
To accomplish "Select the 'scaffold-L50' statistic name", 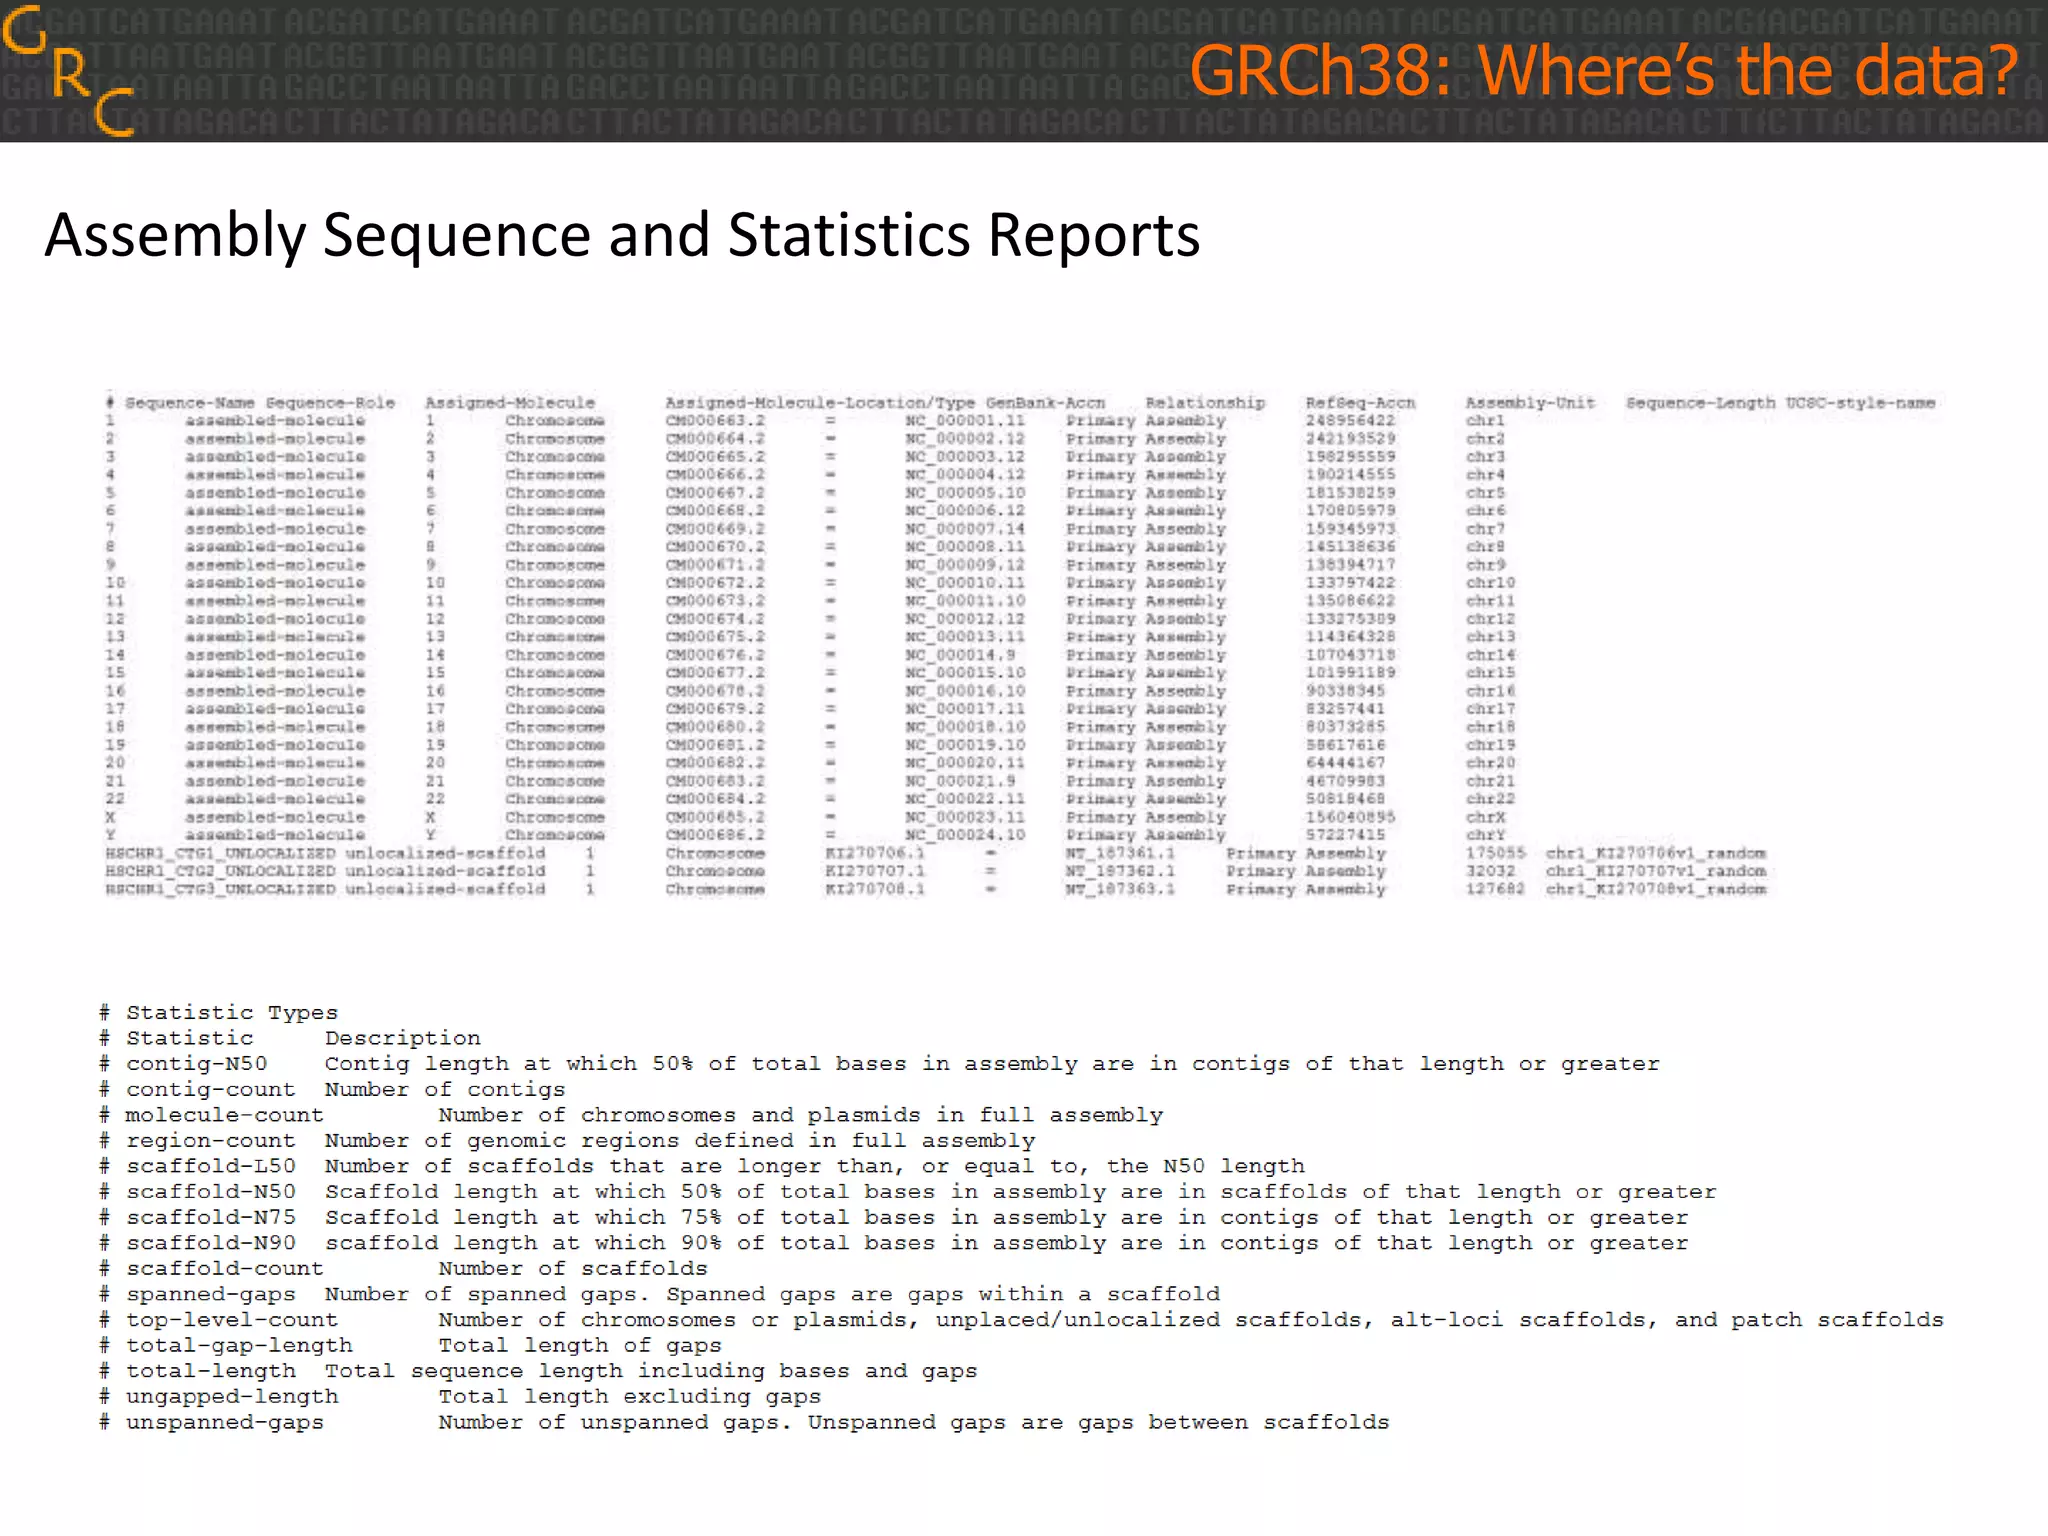I will pos(211,1167).
